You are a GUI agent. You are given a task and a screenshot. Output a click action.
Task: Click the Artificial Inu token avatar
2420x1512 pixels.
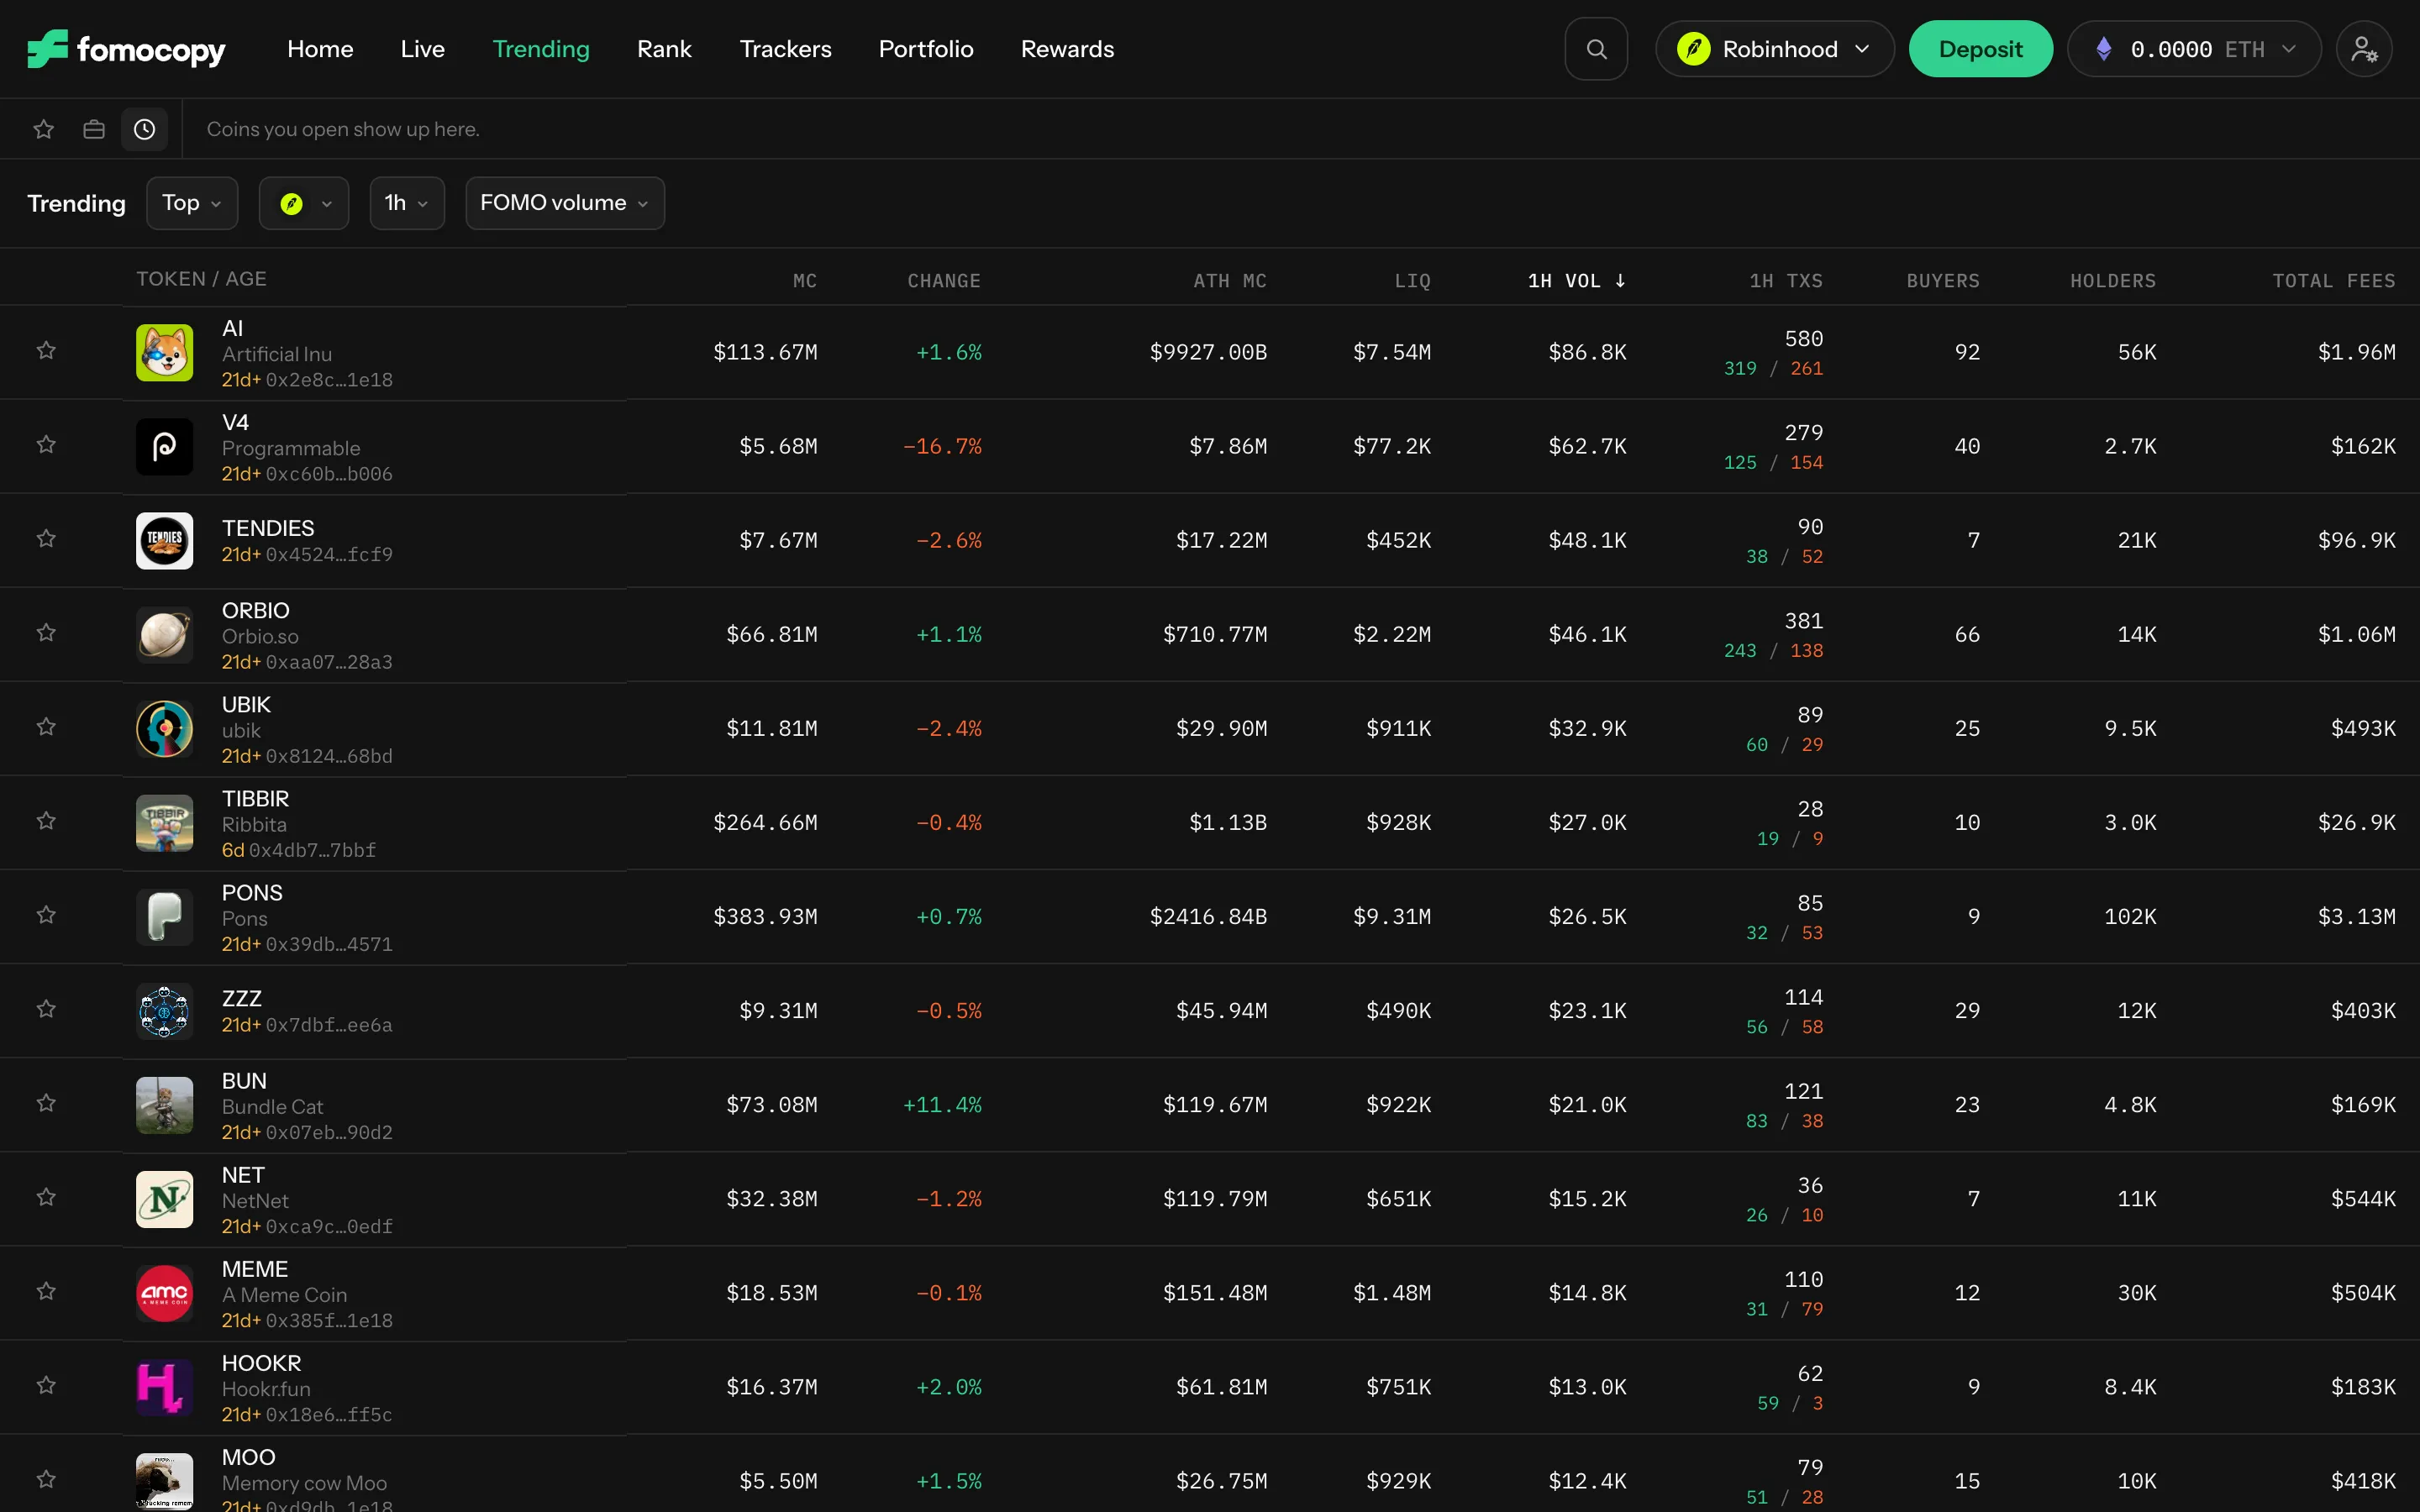[x=164, y=352]
